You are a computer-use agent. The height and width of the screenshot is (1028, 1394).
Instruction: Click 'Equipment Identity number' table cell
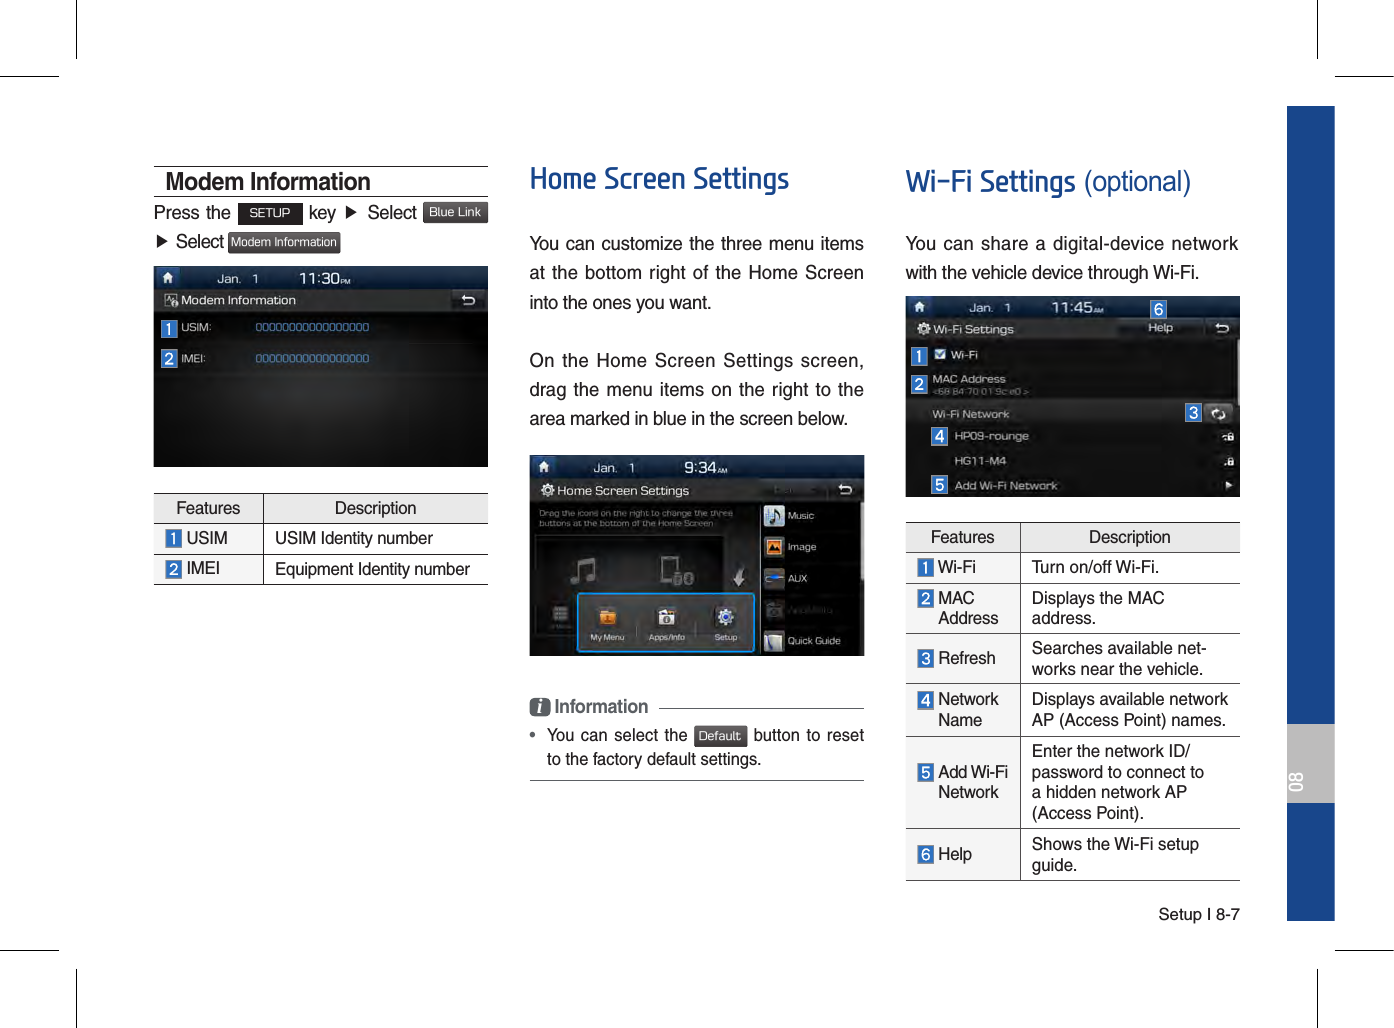pyautogui.click(x=376, y=569)
